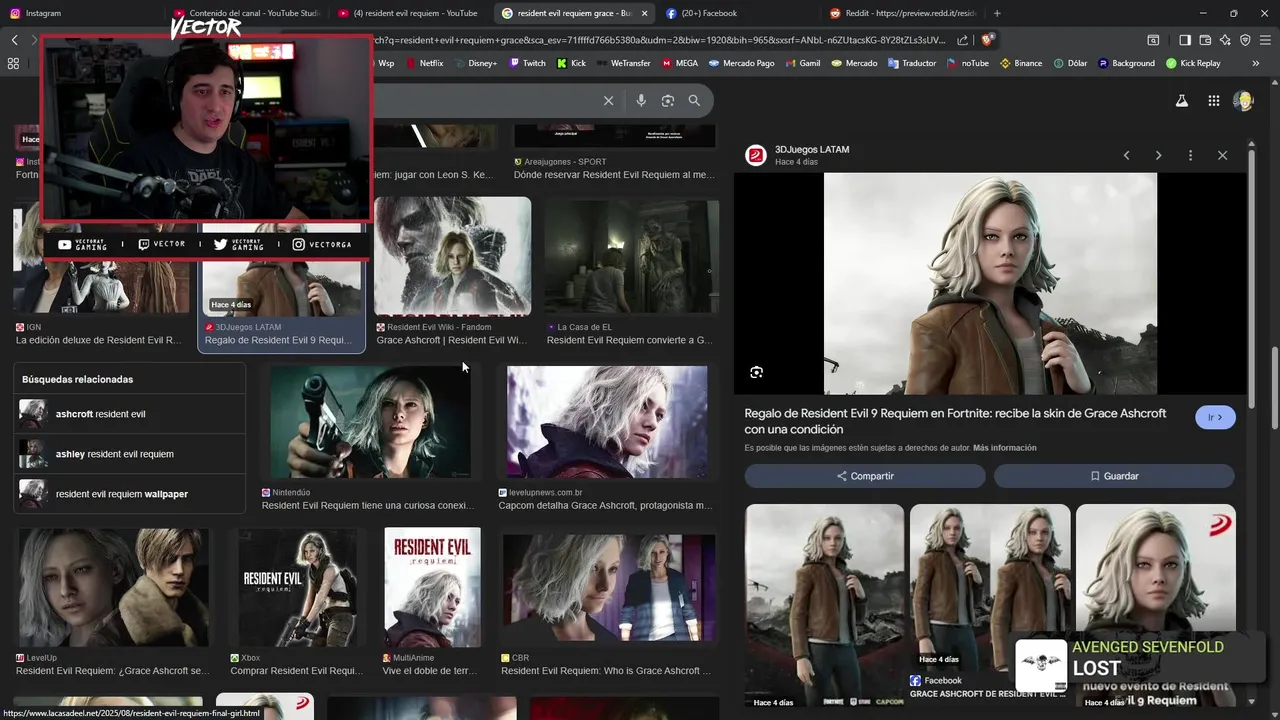Select related search resident evil requiem wallpaper

point(129,494)
